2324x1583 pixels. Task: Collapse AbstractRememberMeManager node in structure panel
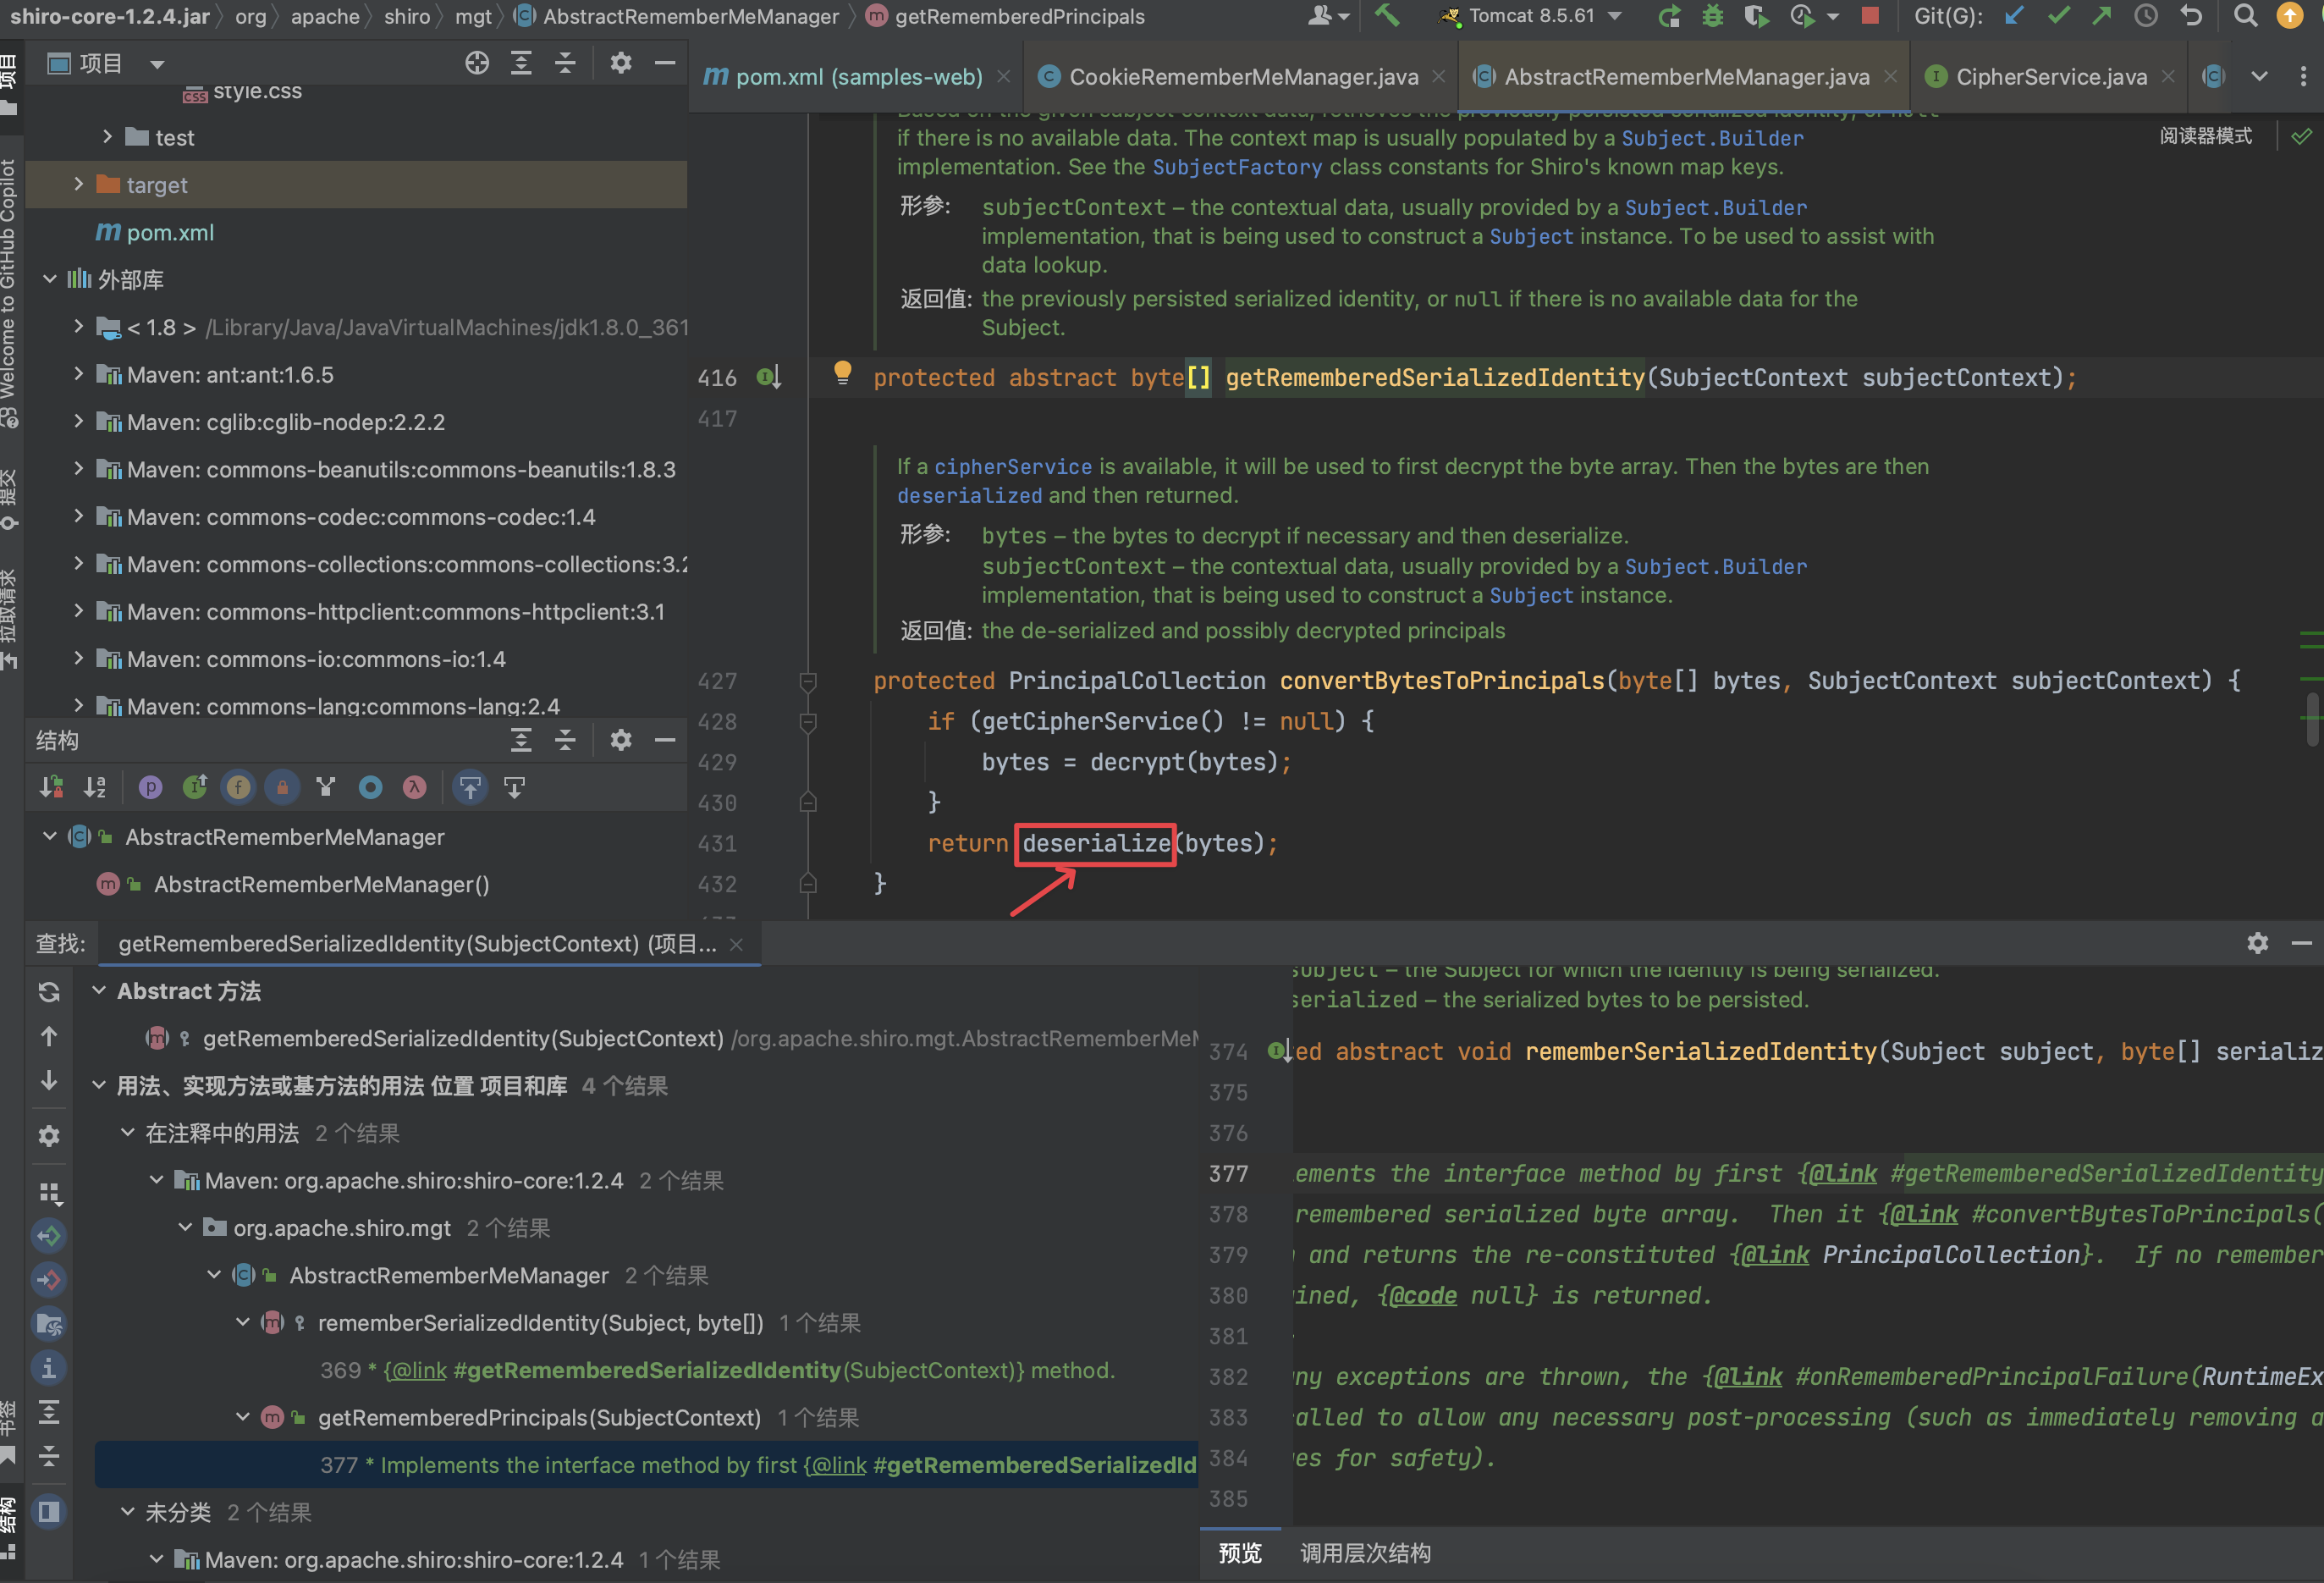[49, 836]
